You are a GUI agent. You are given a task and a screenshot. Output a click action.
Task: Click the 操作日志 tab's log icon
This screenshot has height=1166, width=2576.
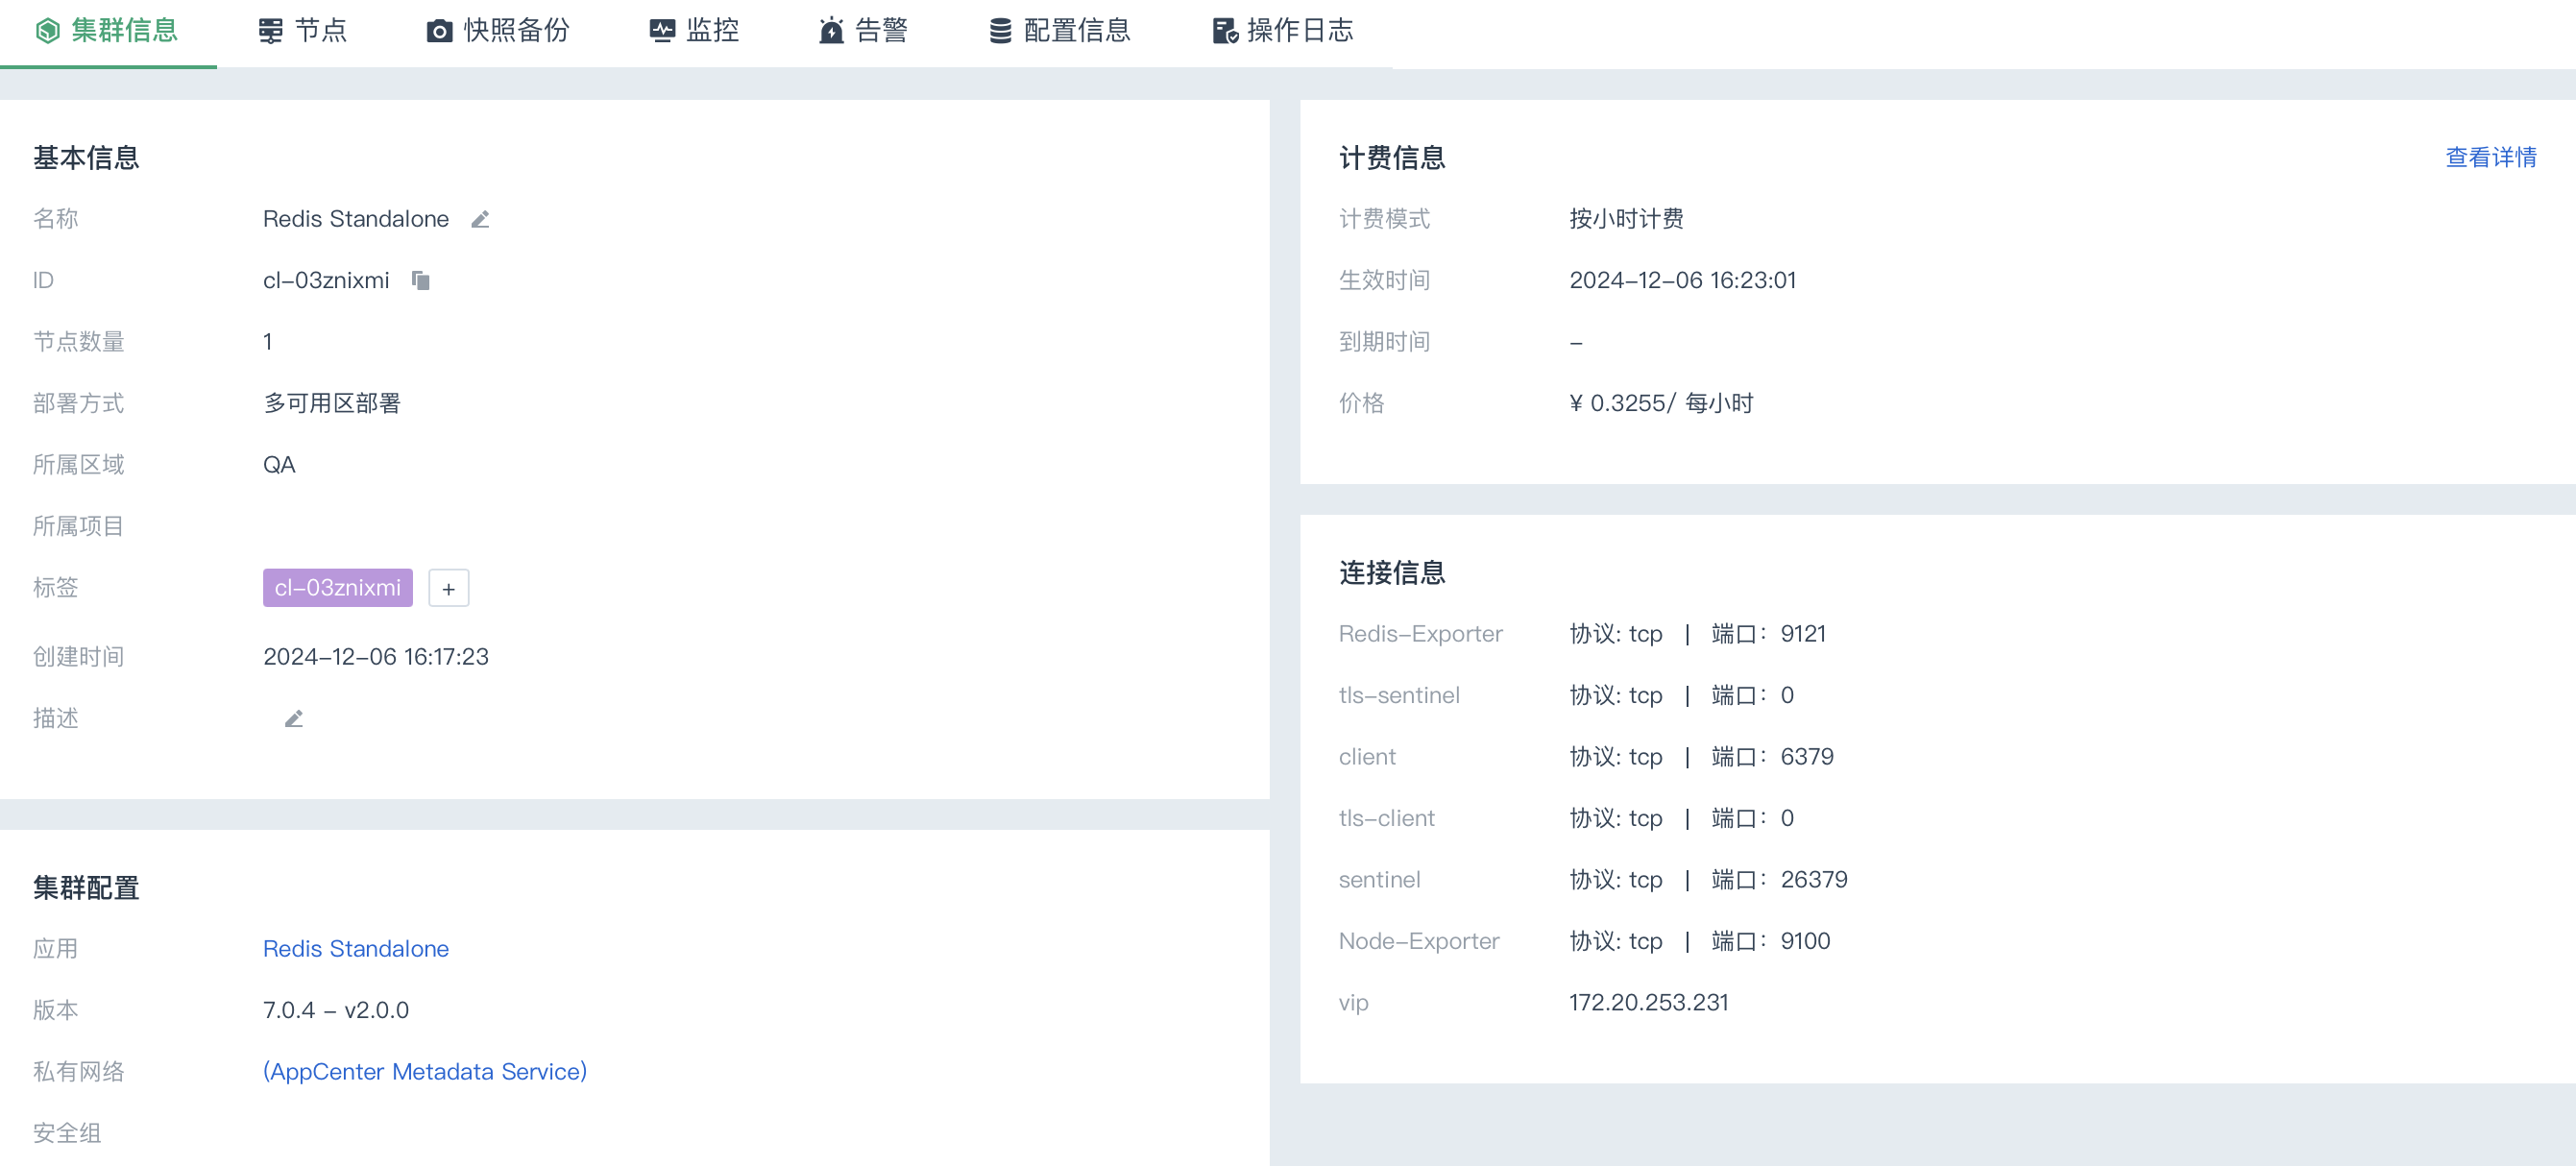pyautogui.click(x=1225, y=31)
